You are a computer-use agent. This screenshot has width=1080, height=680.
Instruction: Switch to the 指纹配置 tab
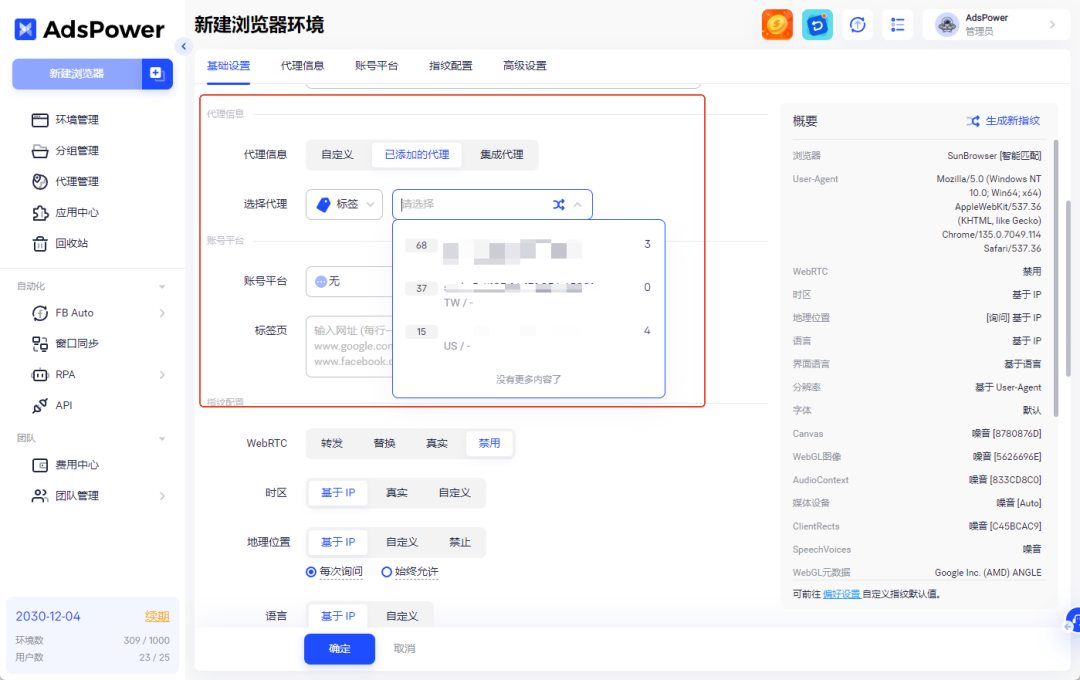point(449,65)
